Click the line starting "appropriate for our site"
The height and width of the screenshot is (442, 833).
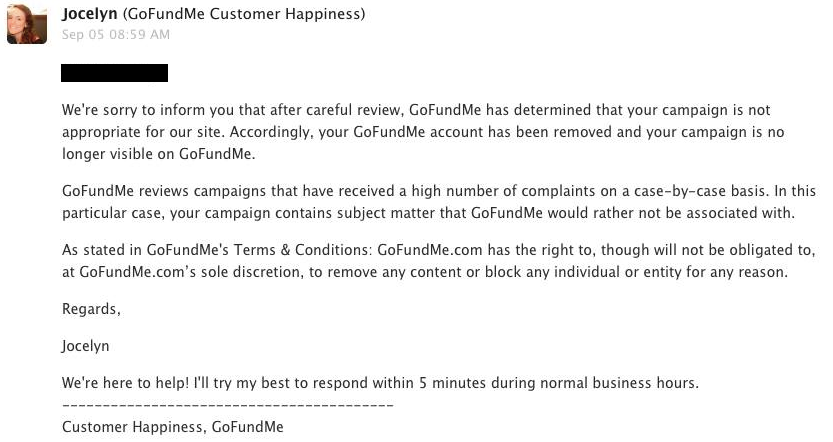(x=423, y=132)
